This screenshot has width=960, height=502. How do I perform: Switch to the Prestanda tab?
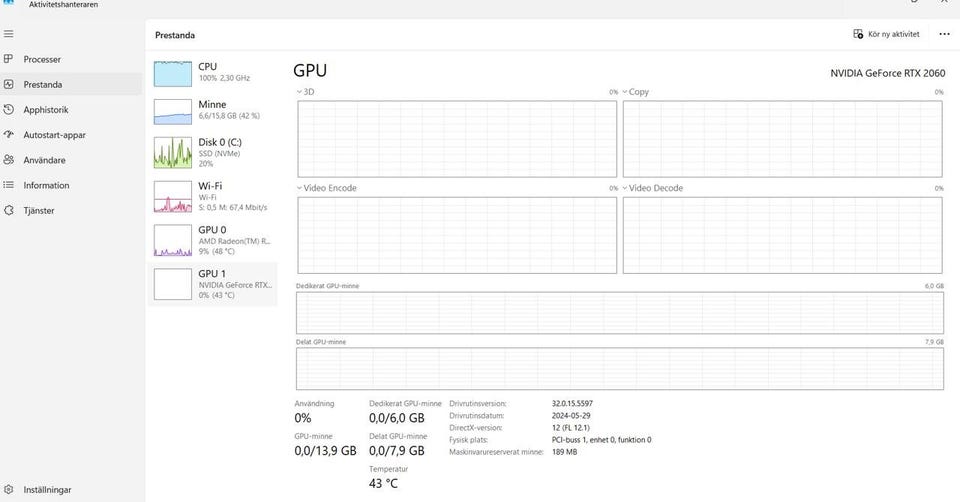[43, 85]
